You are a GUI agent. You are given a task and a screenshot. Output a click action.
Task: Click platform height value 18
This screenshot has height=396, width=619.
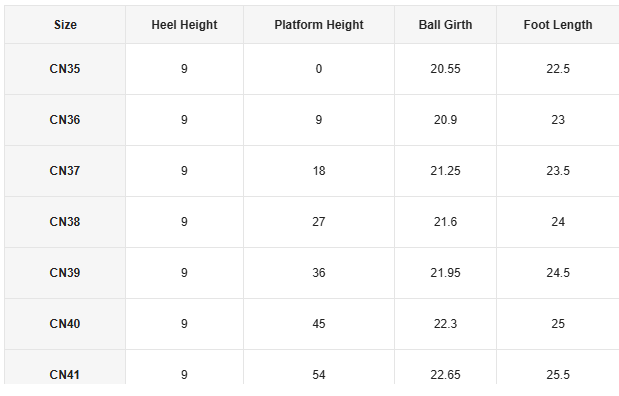pyautogui.click(x=319, y=171)
